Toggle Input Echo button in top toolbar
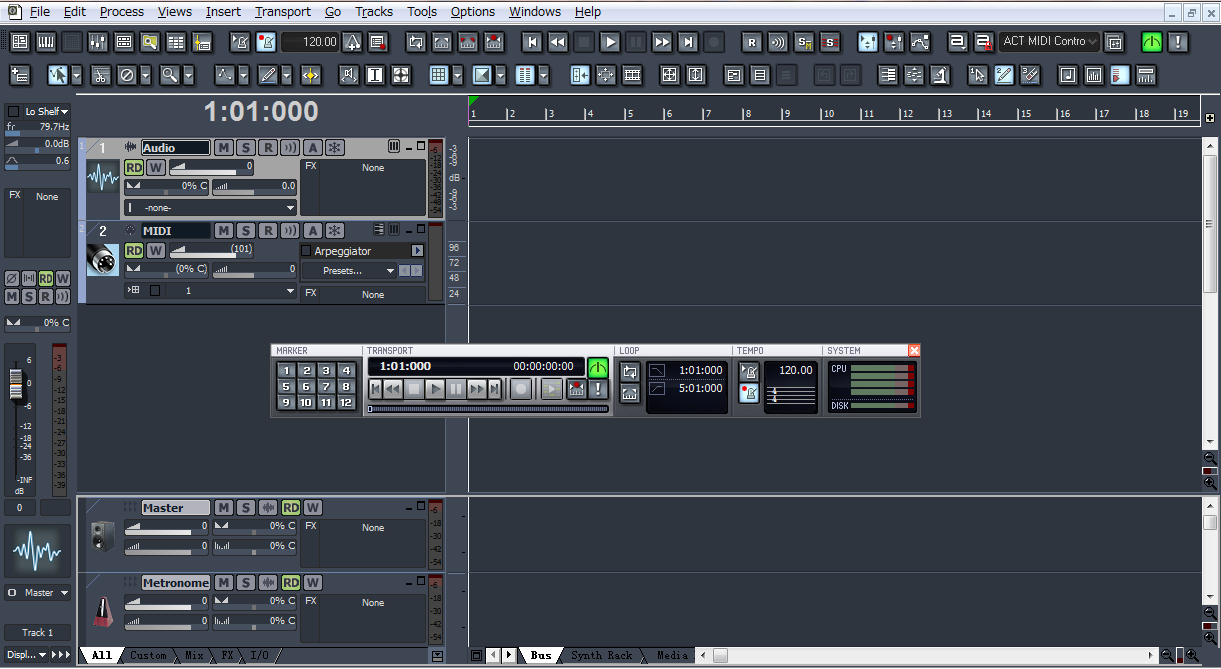 point(778,42)
